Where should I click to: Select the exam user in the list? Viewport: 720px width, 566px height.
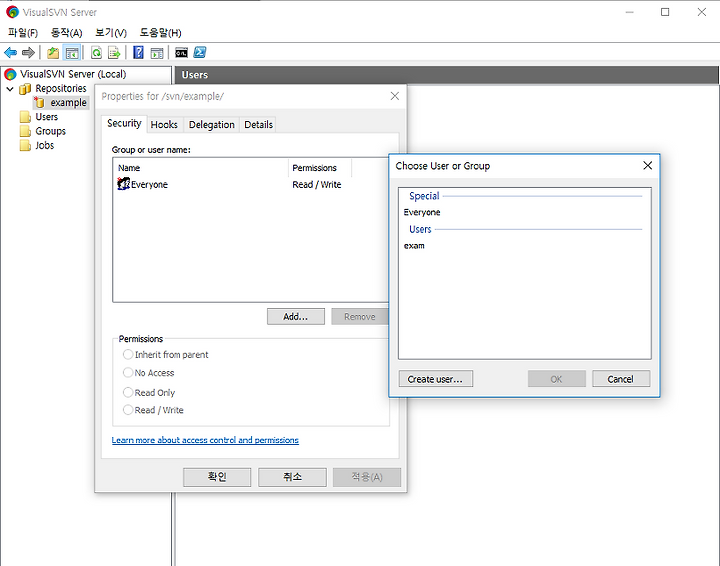414,246
